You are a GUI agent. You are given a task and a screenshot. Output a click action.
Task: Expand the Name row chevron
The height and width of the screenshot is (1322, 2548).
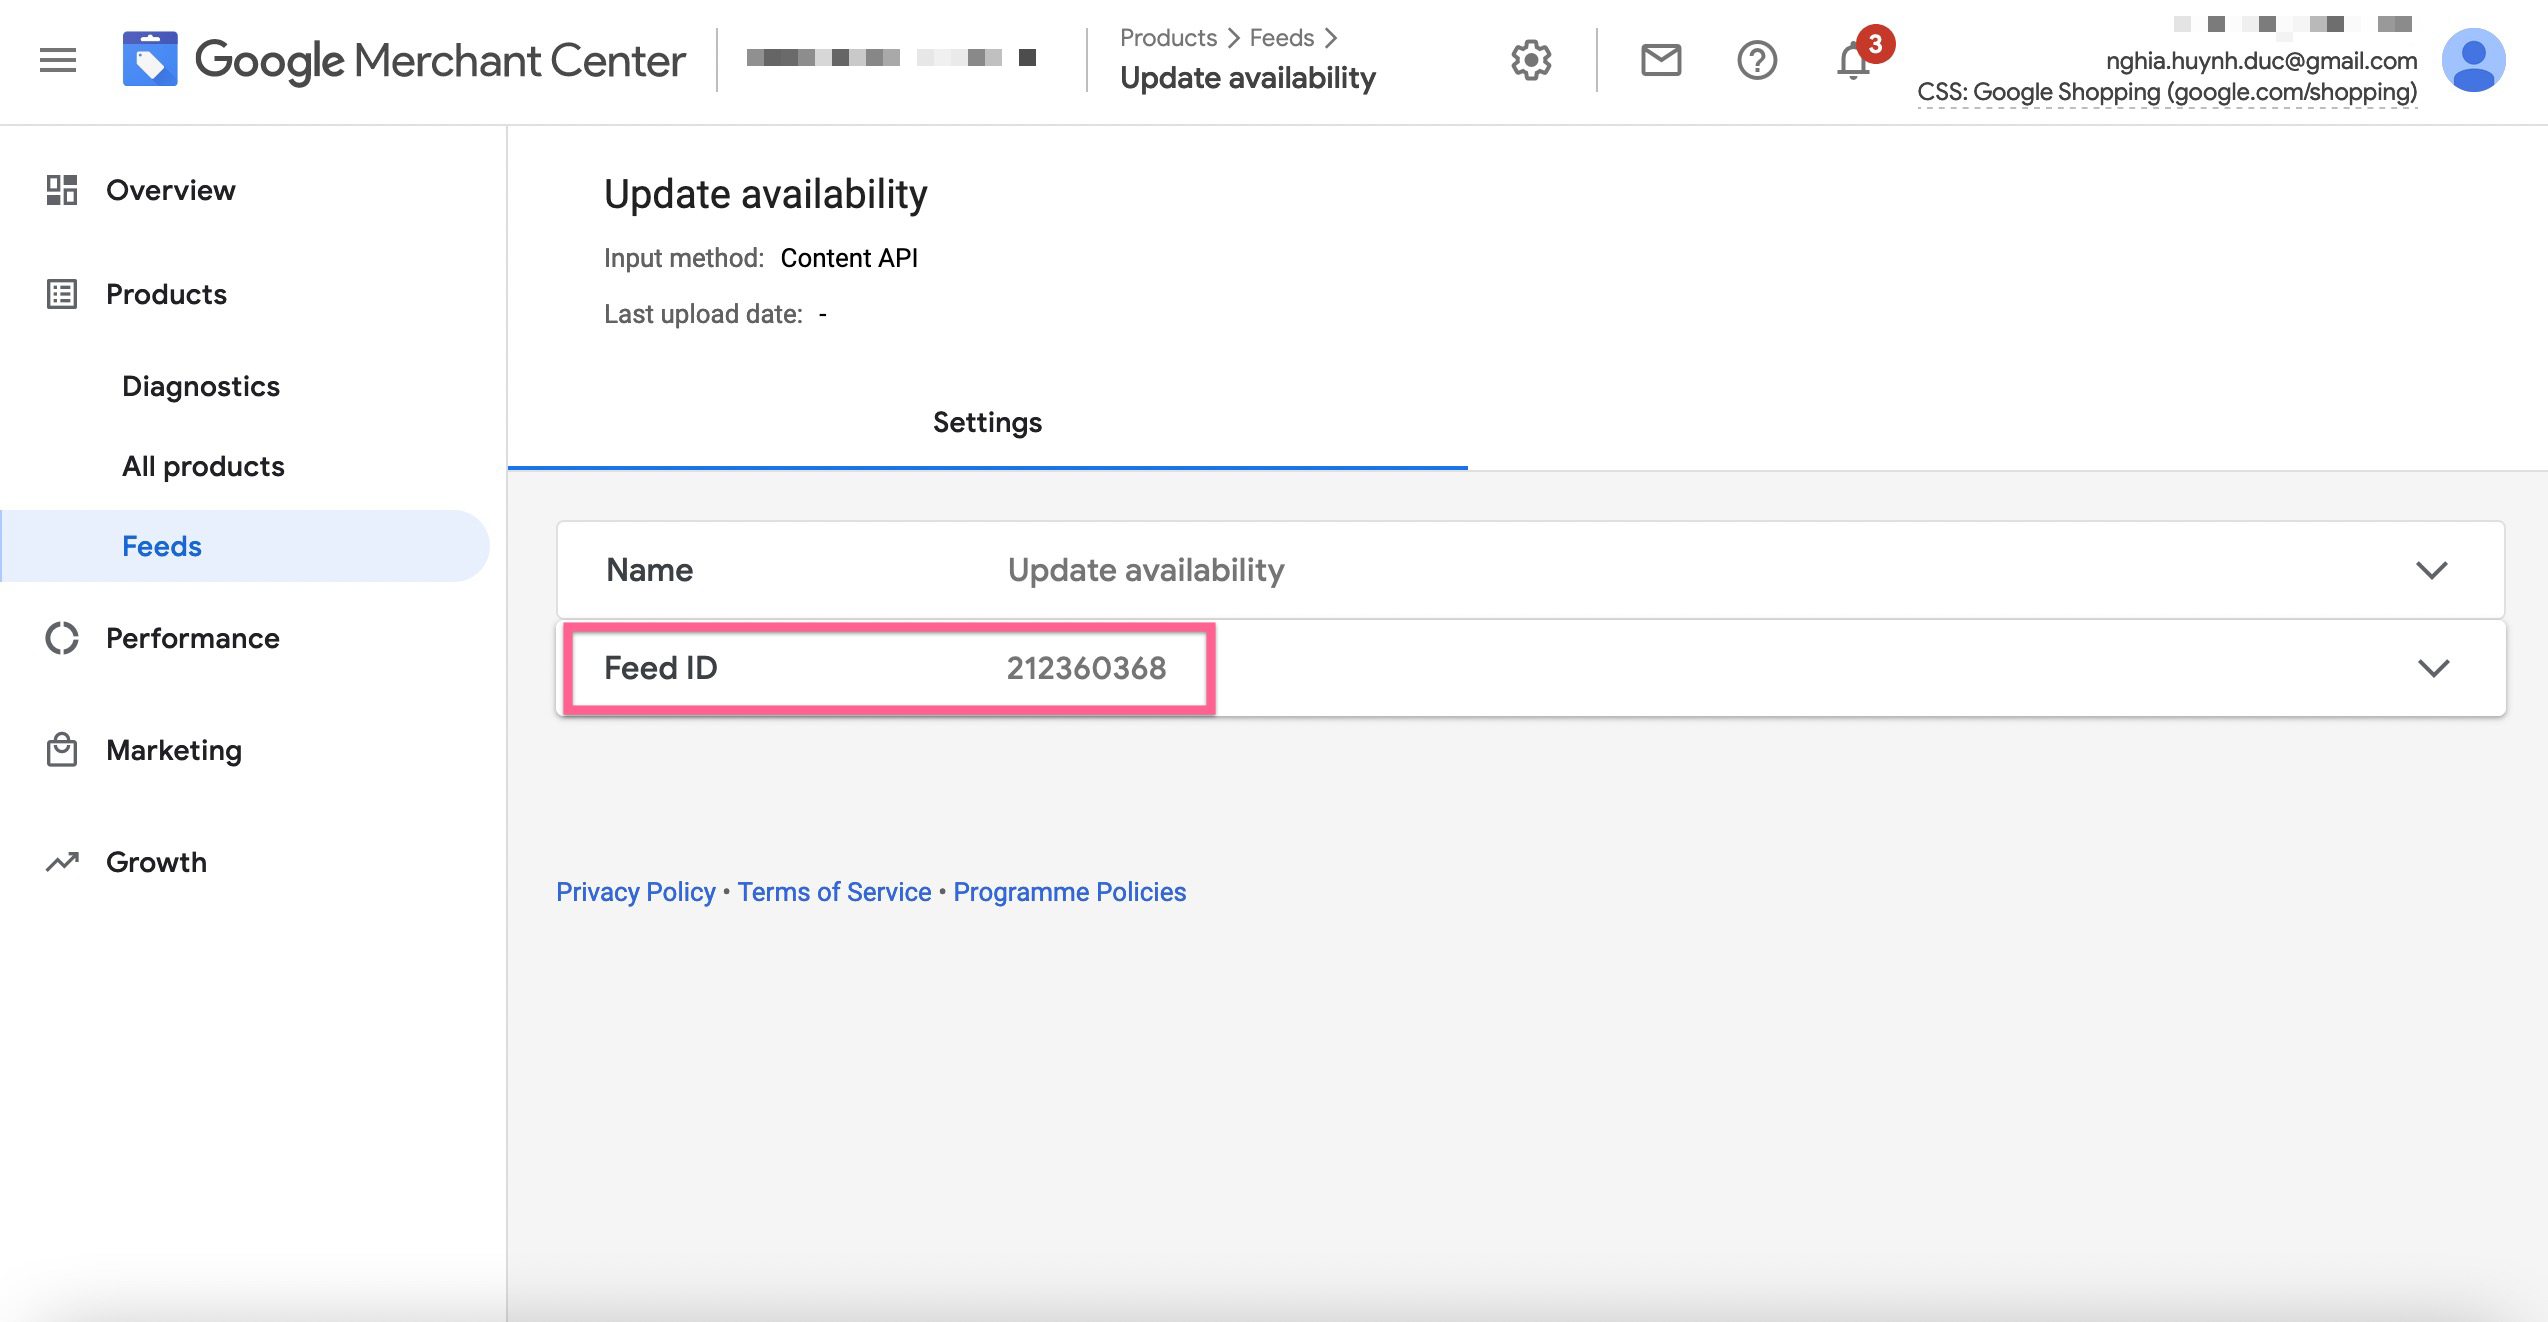pyautogui.click(x=2432, y=570)
